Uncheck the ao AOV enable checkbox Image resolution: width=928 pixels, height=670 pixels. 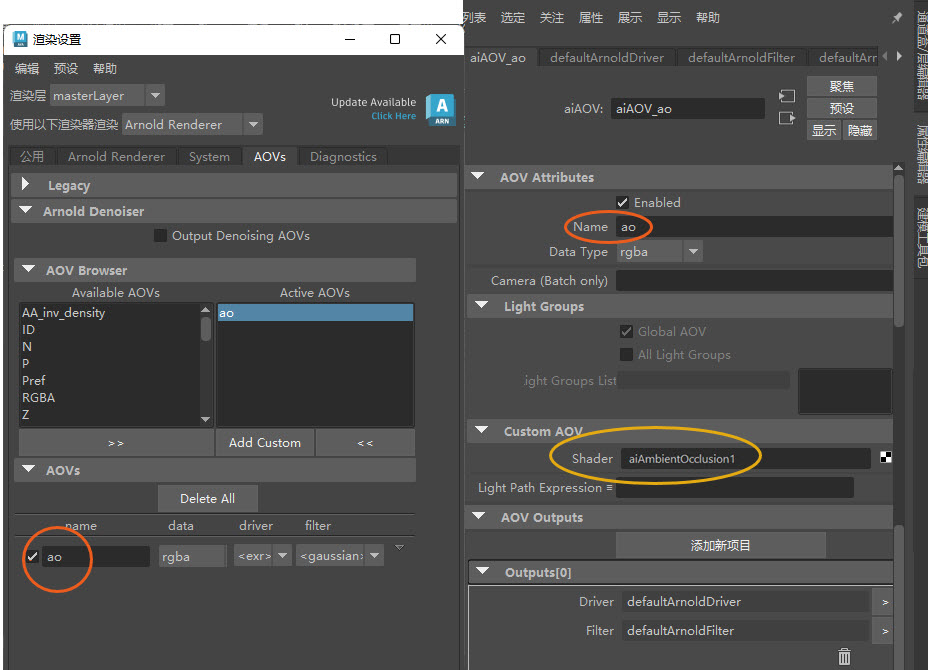tap(32, 556)
